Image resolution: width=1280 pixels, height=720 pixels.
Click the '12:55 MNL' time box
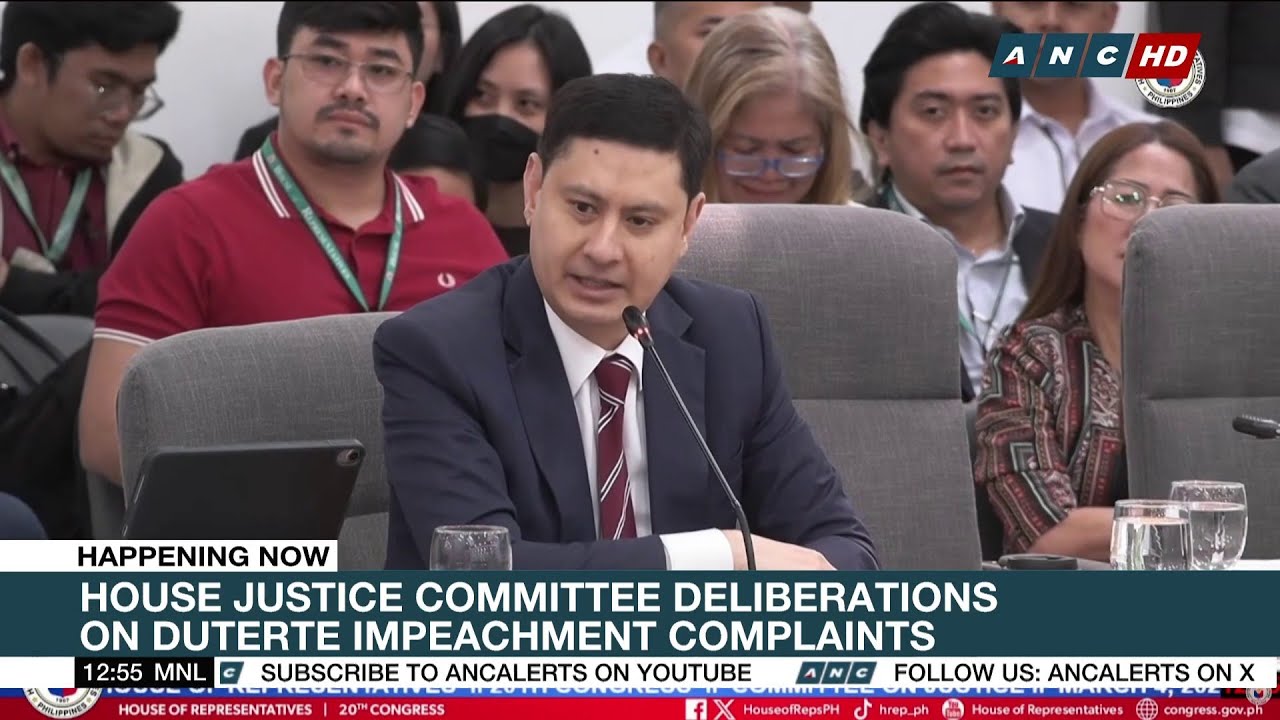click(x=144, y=673)
